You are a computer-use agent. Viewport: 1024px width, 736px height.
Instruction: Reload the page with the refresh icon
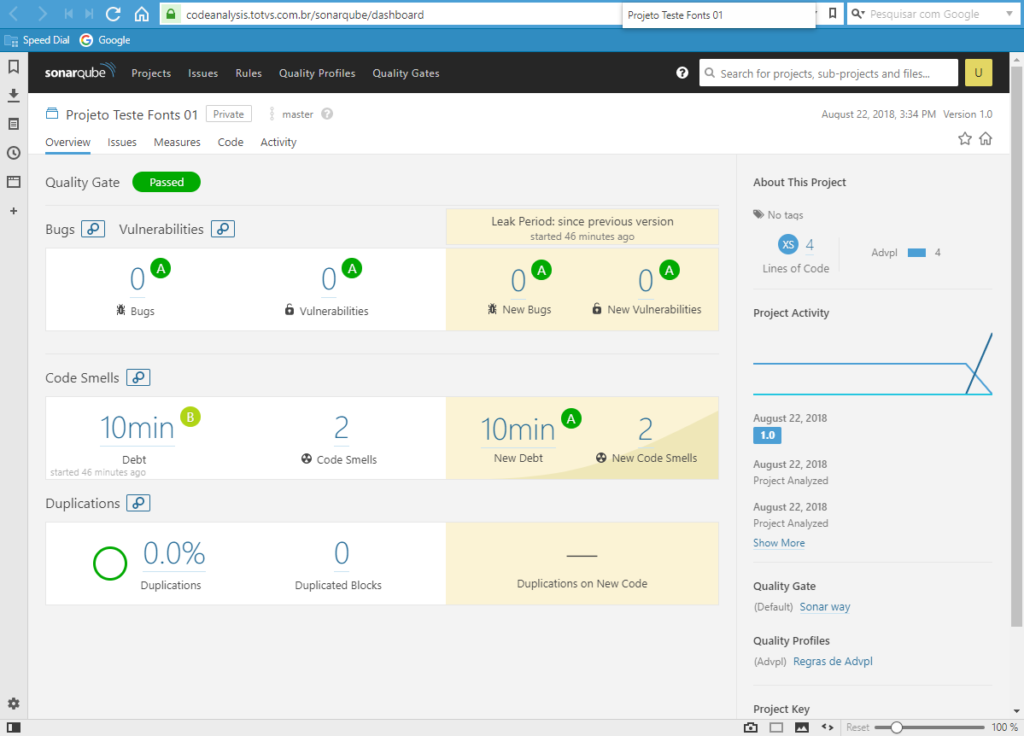point(114,14)
